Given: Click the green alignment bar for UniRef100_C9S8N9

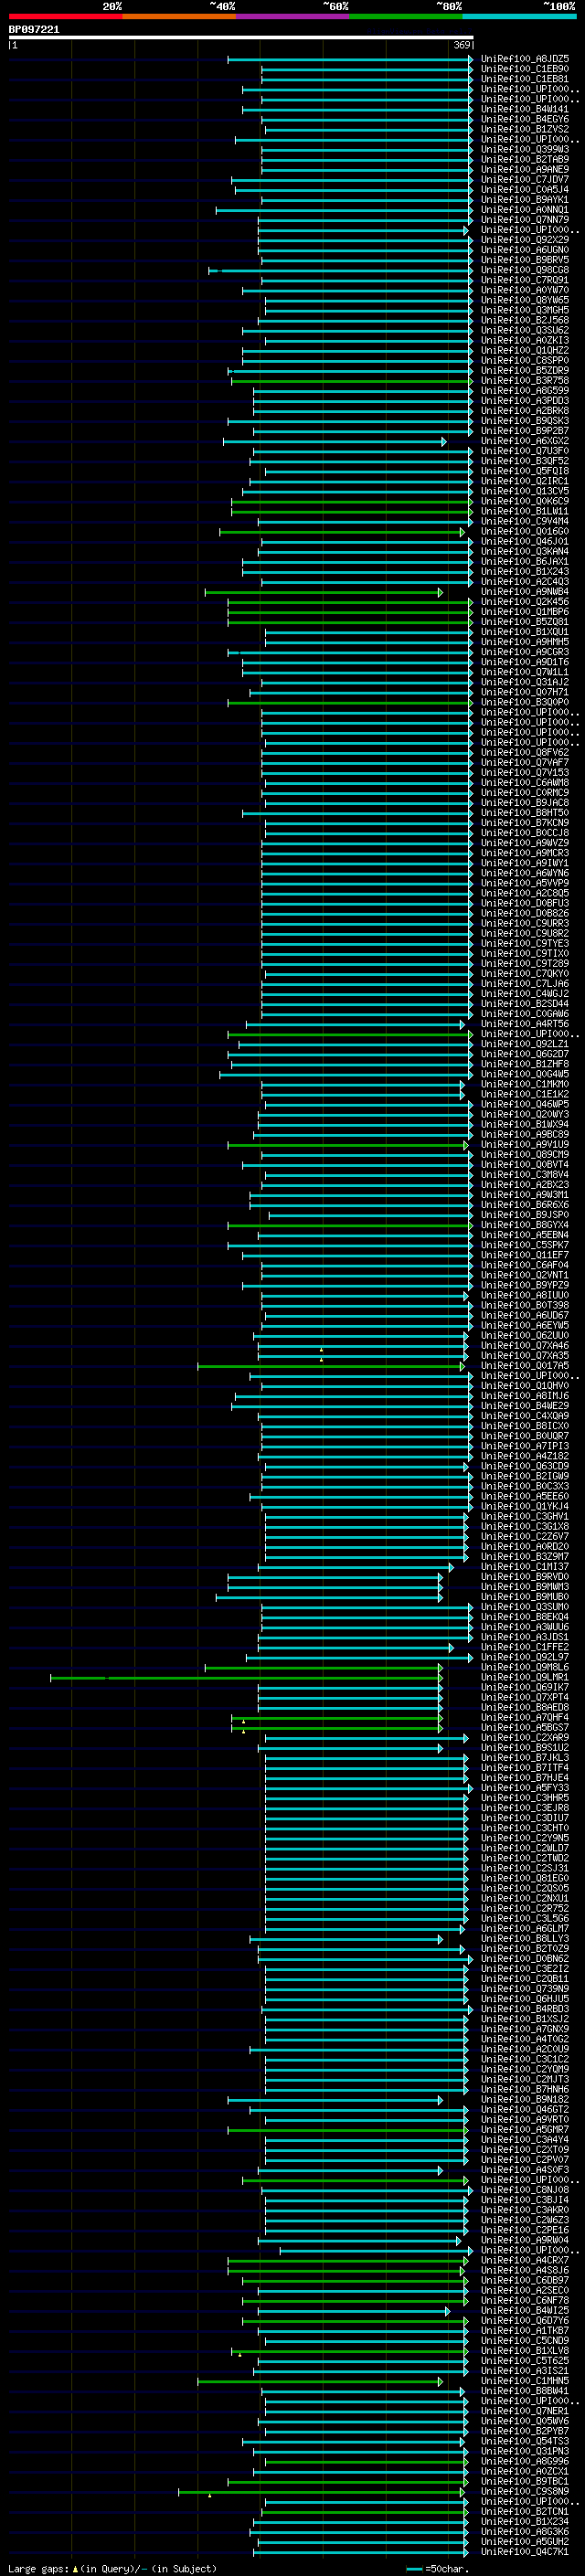Looking at the screenshot, I should coord(321,2491).
